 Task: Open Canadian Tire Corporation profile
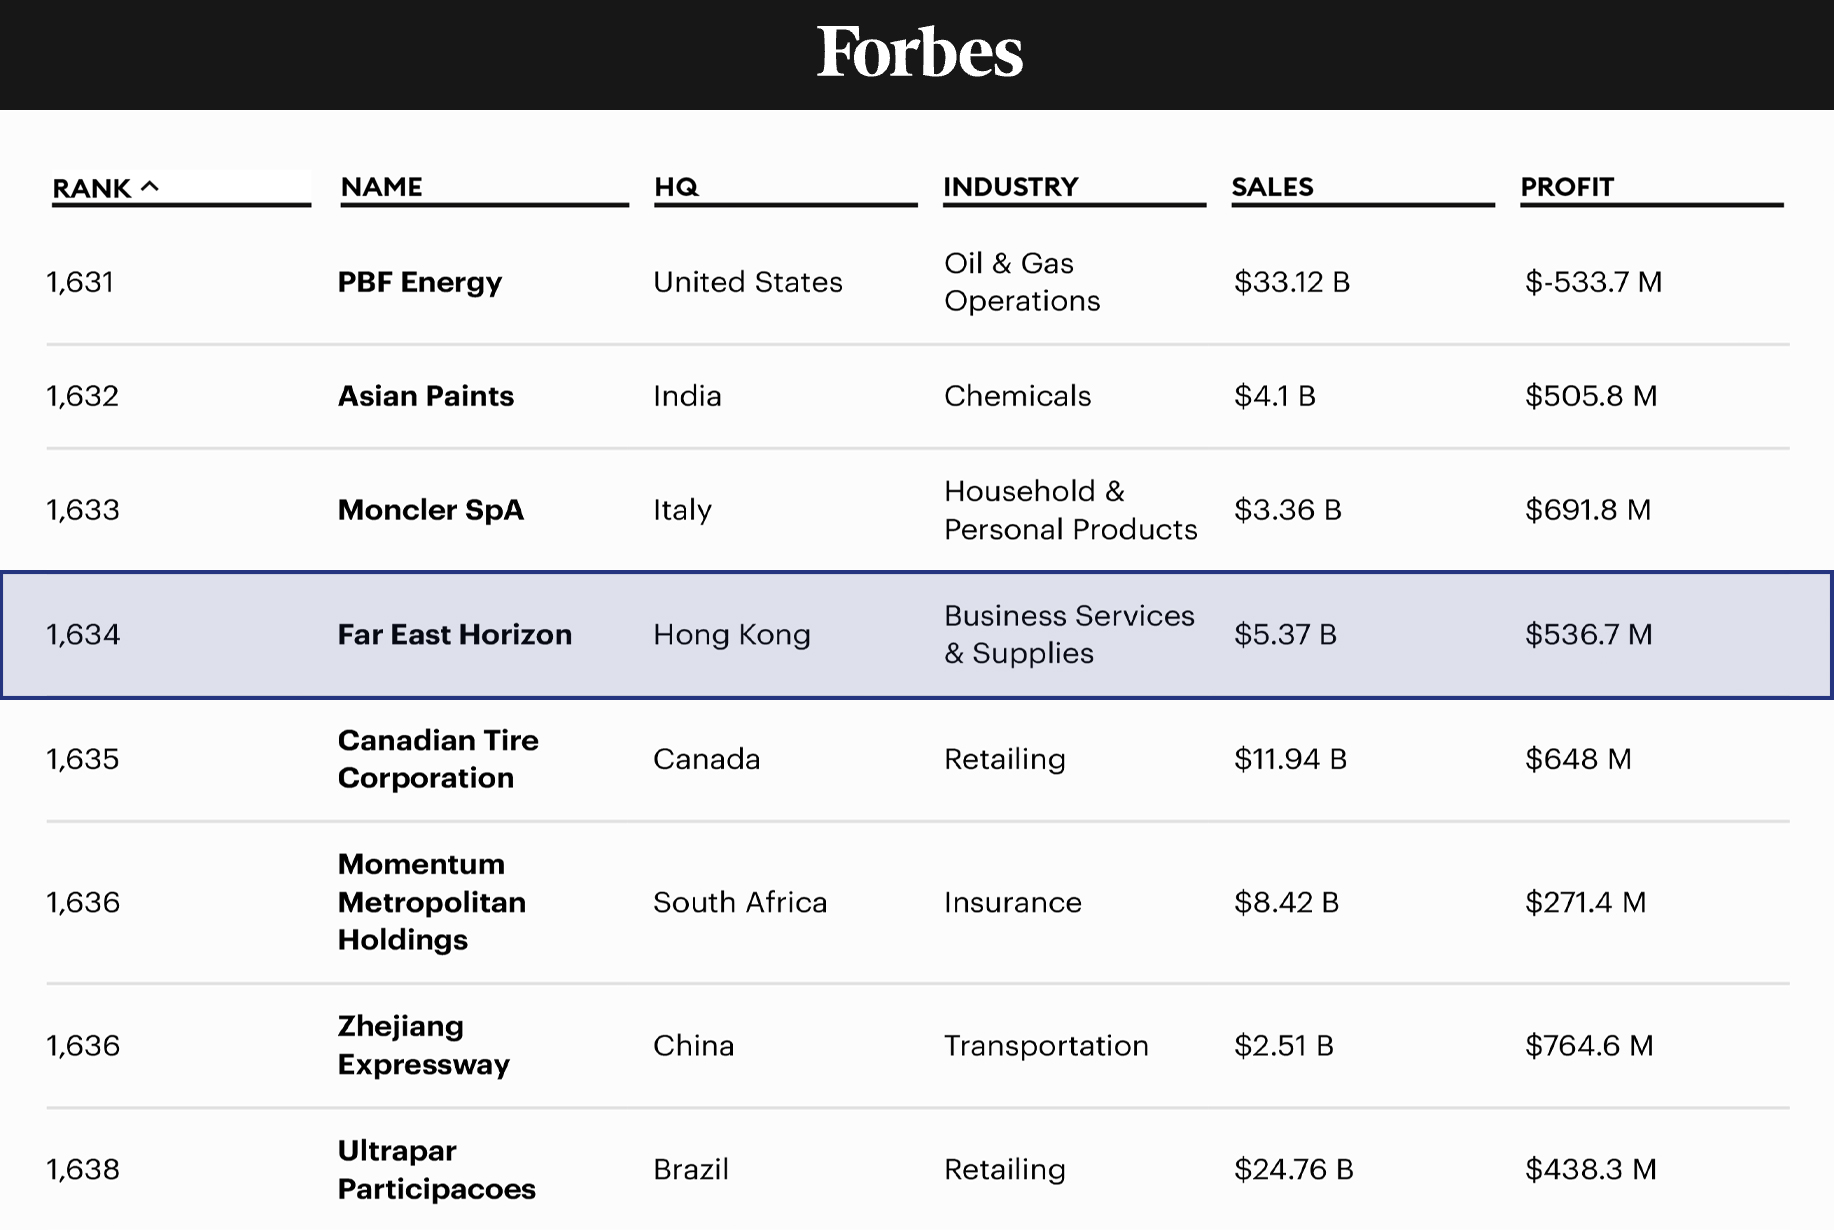point(437,759)
